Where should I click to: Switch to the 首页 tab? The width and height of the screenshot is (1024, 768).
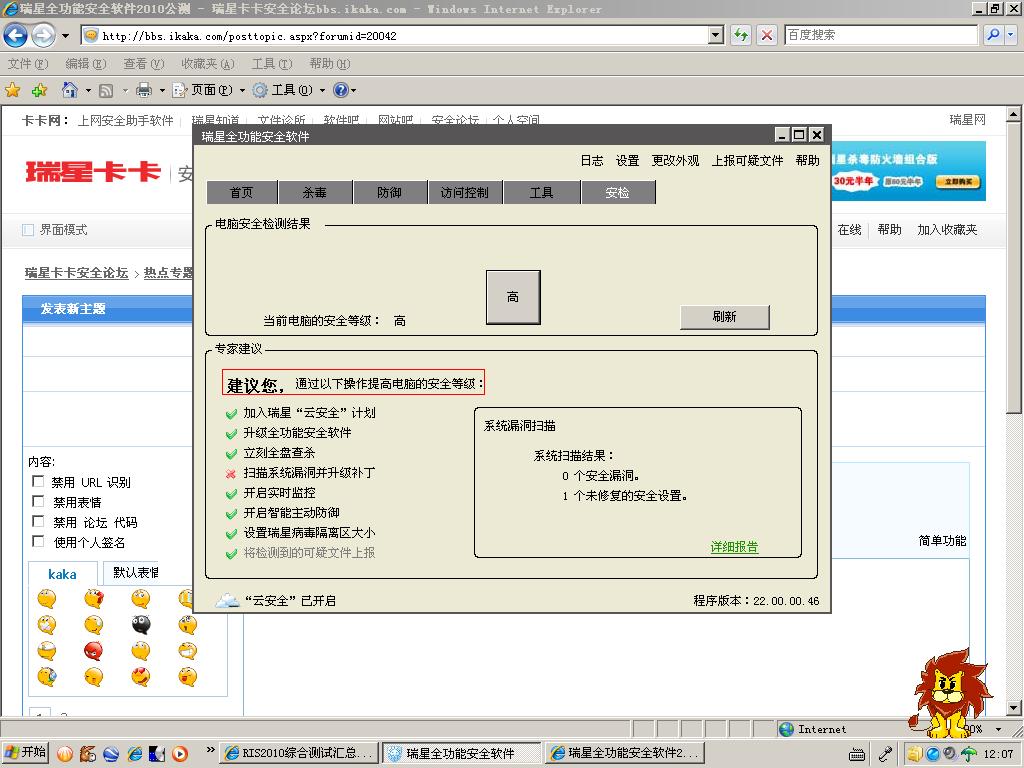(242, 193)
